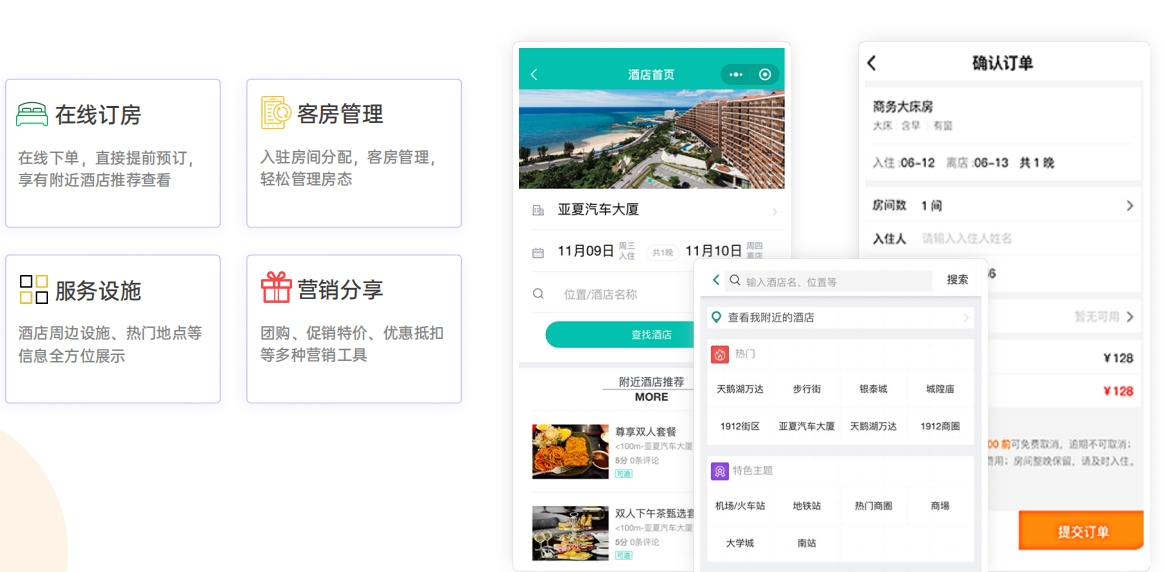Image resolution: width=1165 pixels, height=572 pixels.
Task: Select 亚夏汽车大厦 in 热门 grid
Action: coord(807,426)
